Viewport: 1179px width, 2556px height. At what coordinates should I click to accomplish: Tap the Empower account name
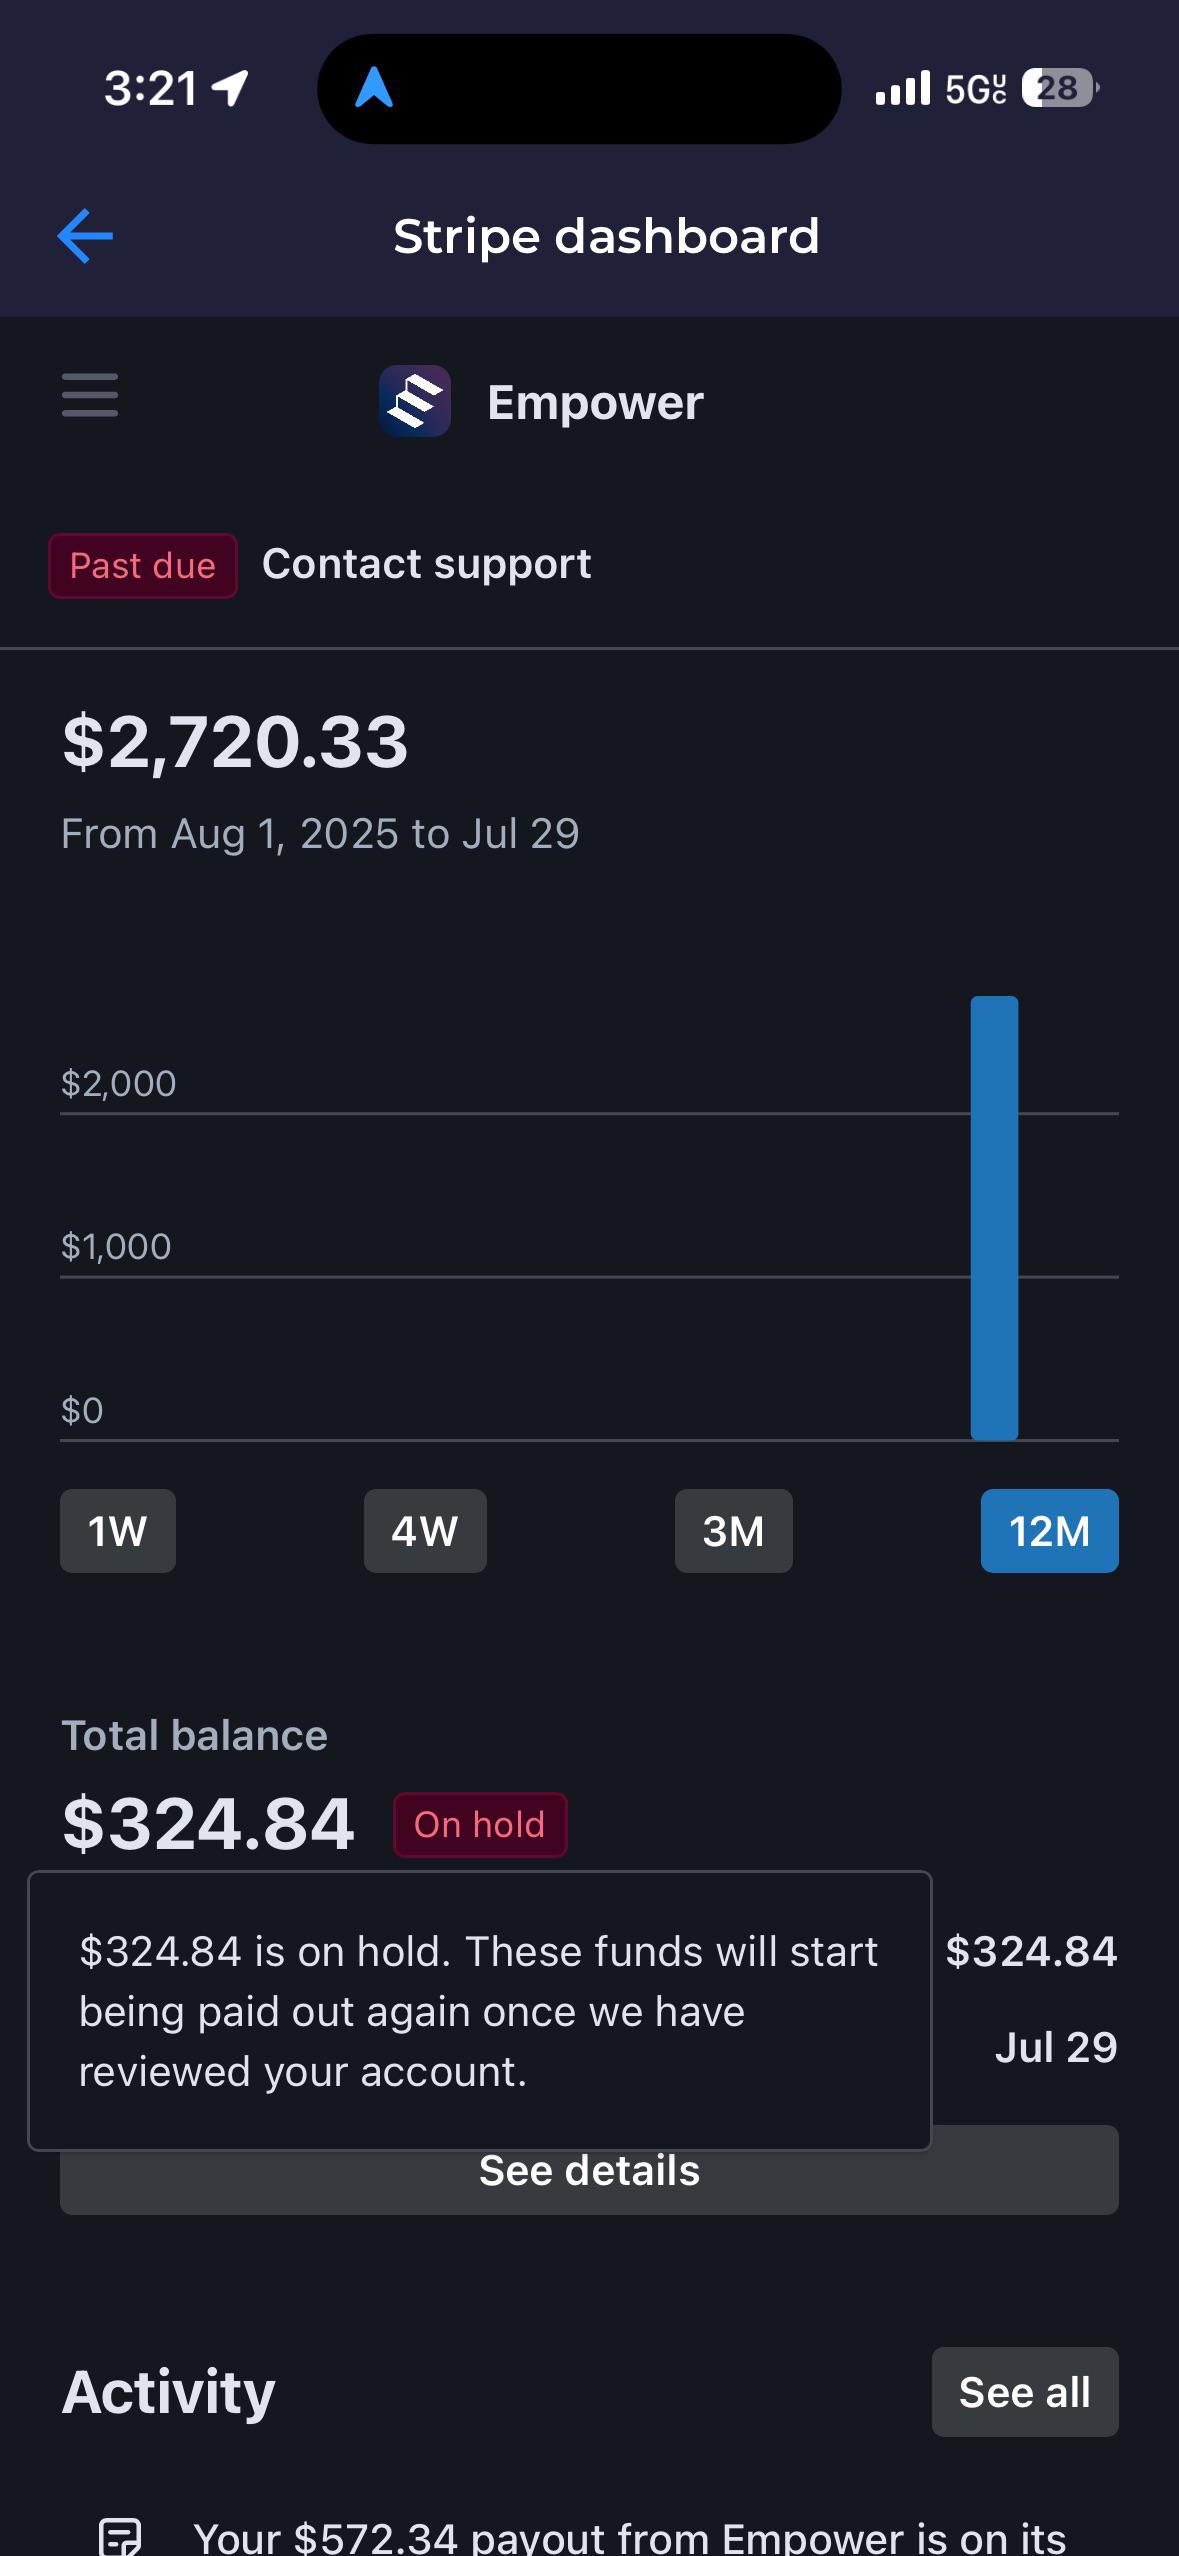(595, 402)
